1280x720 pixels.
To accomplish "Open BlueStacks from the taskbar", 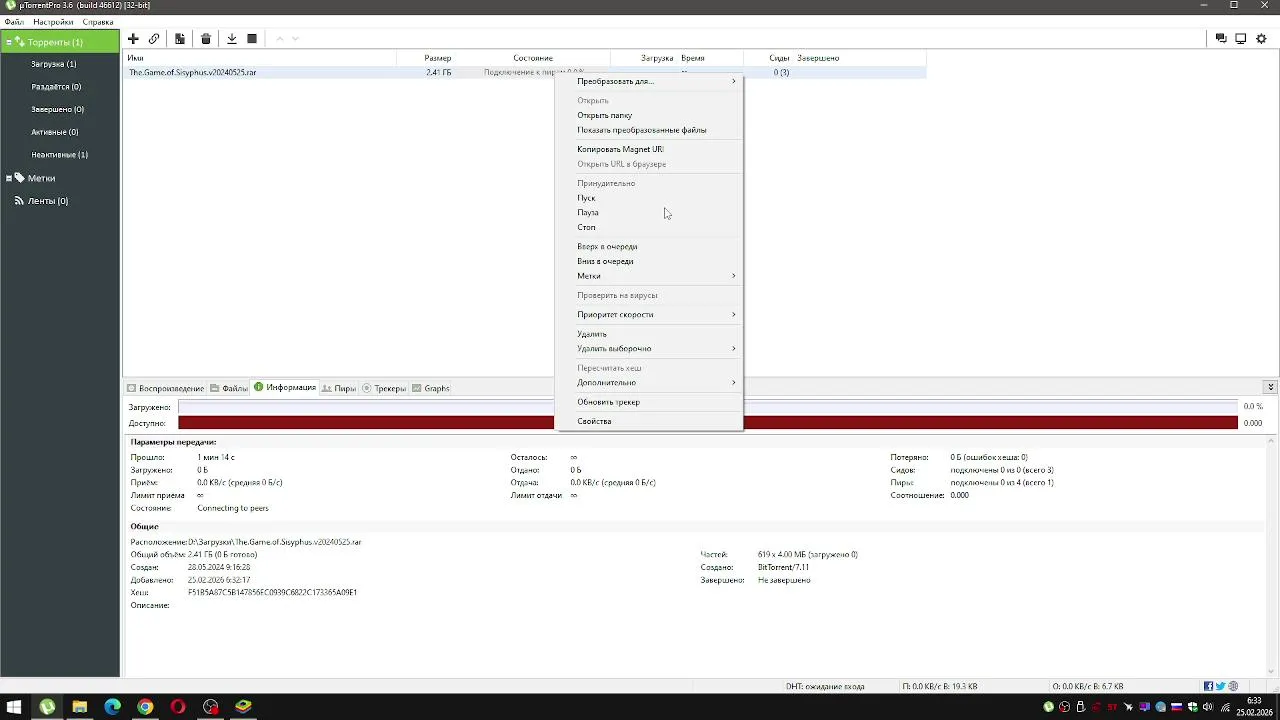I will [244, 707].
